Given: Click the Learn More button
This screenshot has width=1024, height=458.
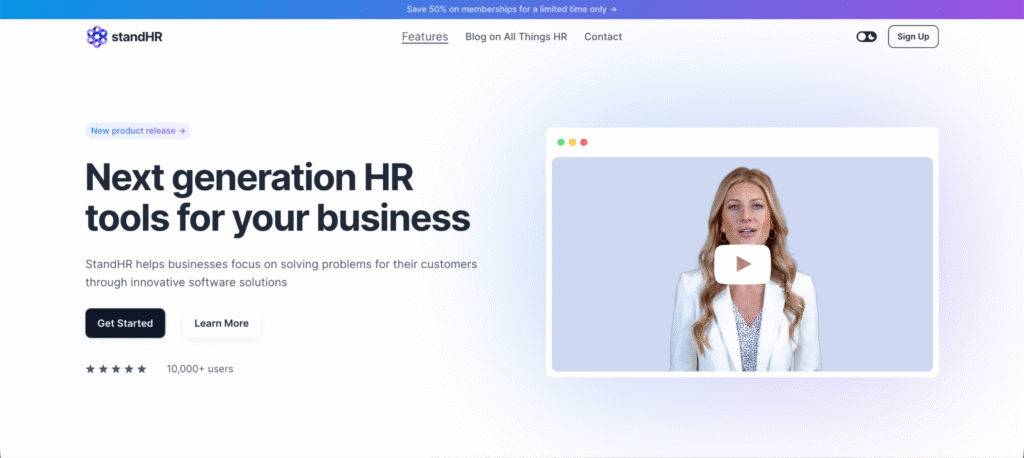Looking at the screenshot, I should (x=221, y=323).
